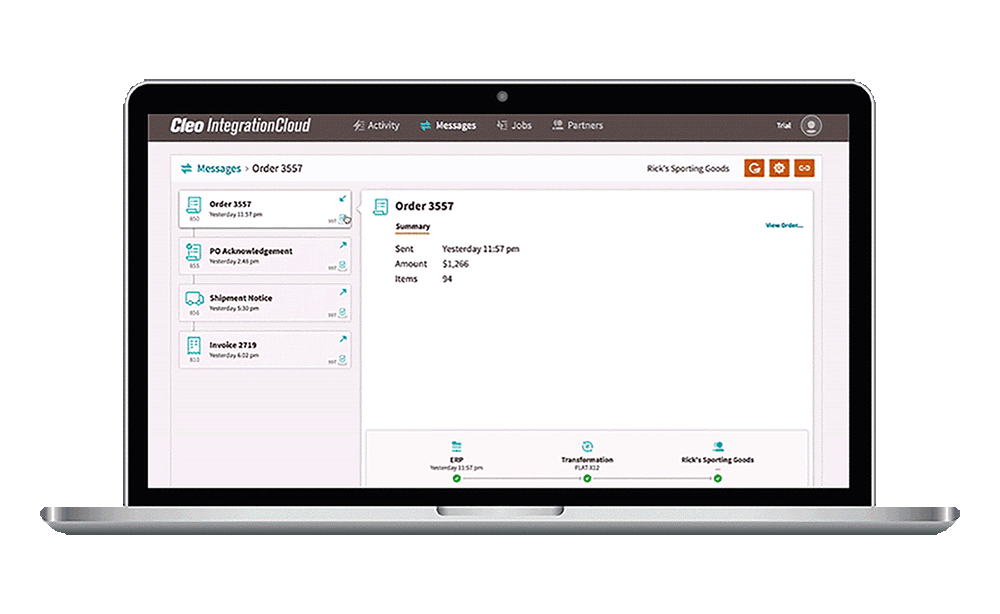Open settings via orange gear button
This screenshot has height=614, width=1000.
coord(779,169)
